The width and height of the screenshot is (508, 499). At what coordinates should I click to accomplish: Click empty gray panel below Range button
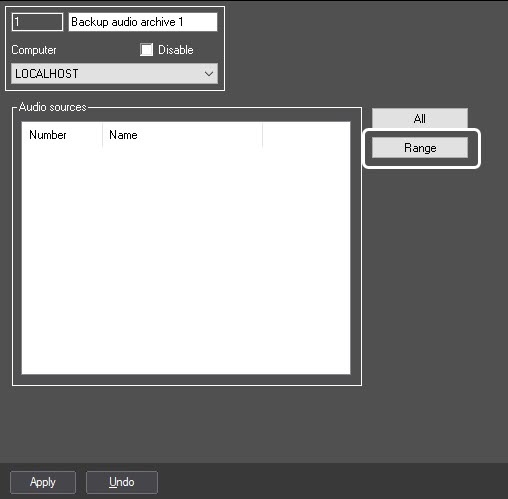(x=433, y=283)
